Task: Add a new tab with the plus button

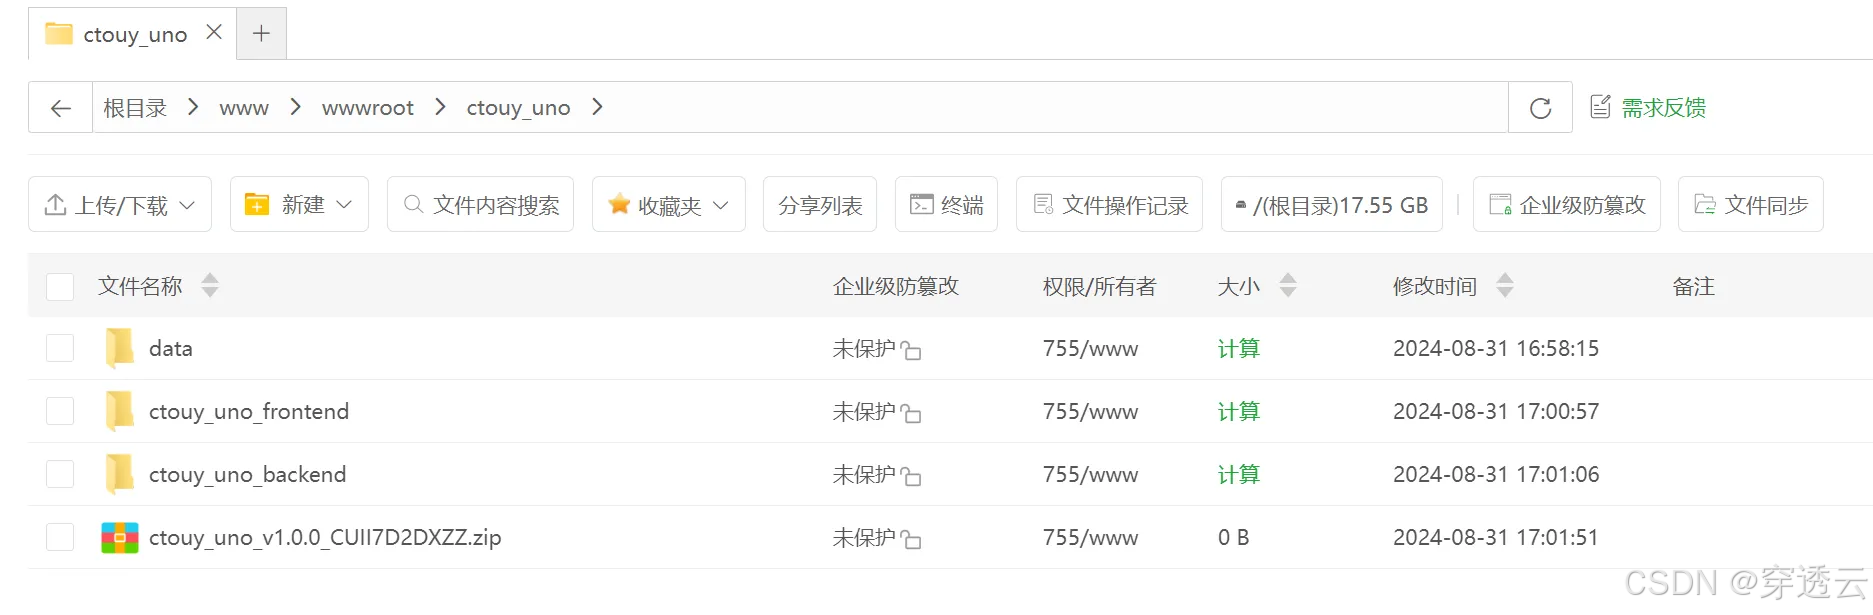Action: click(x=262, y=33)
